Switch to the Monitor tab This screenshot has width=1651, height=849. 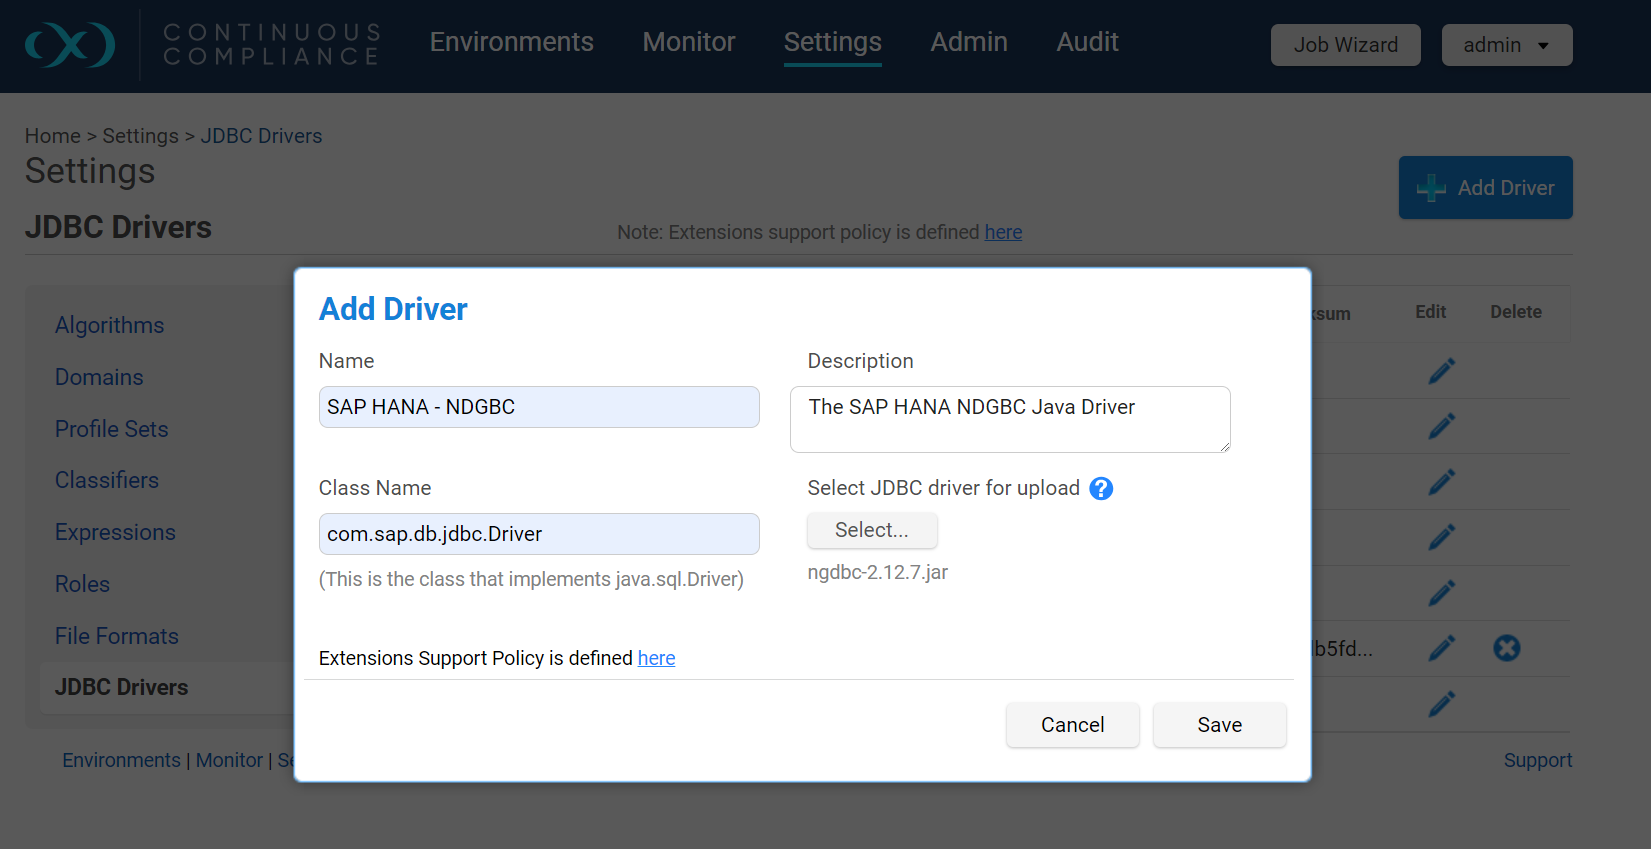[688, 42]
